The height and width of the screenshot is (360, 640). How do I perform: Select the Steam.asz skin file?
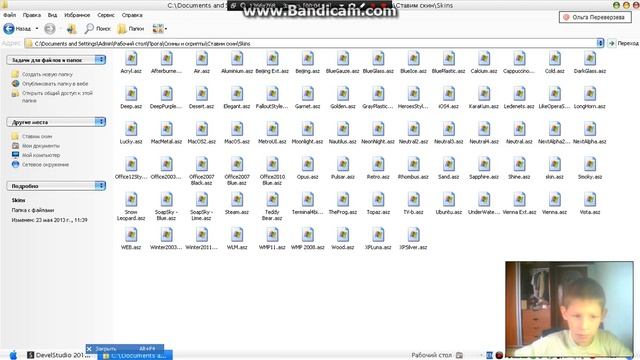237,204
